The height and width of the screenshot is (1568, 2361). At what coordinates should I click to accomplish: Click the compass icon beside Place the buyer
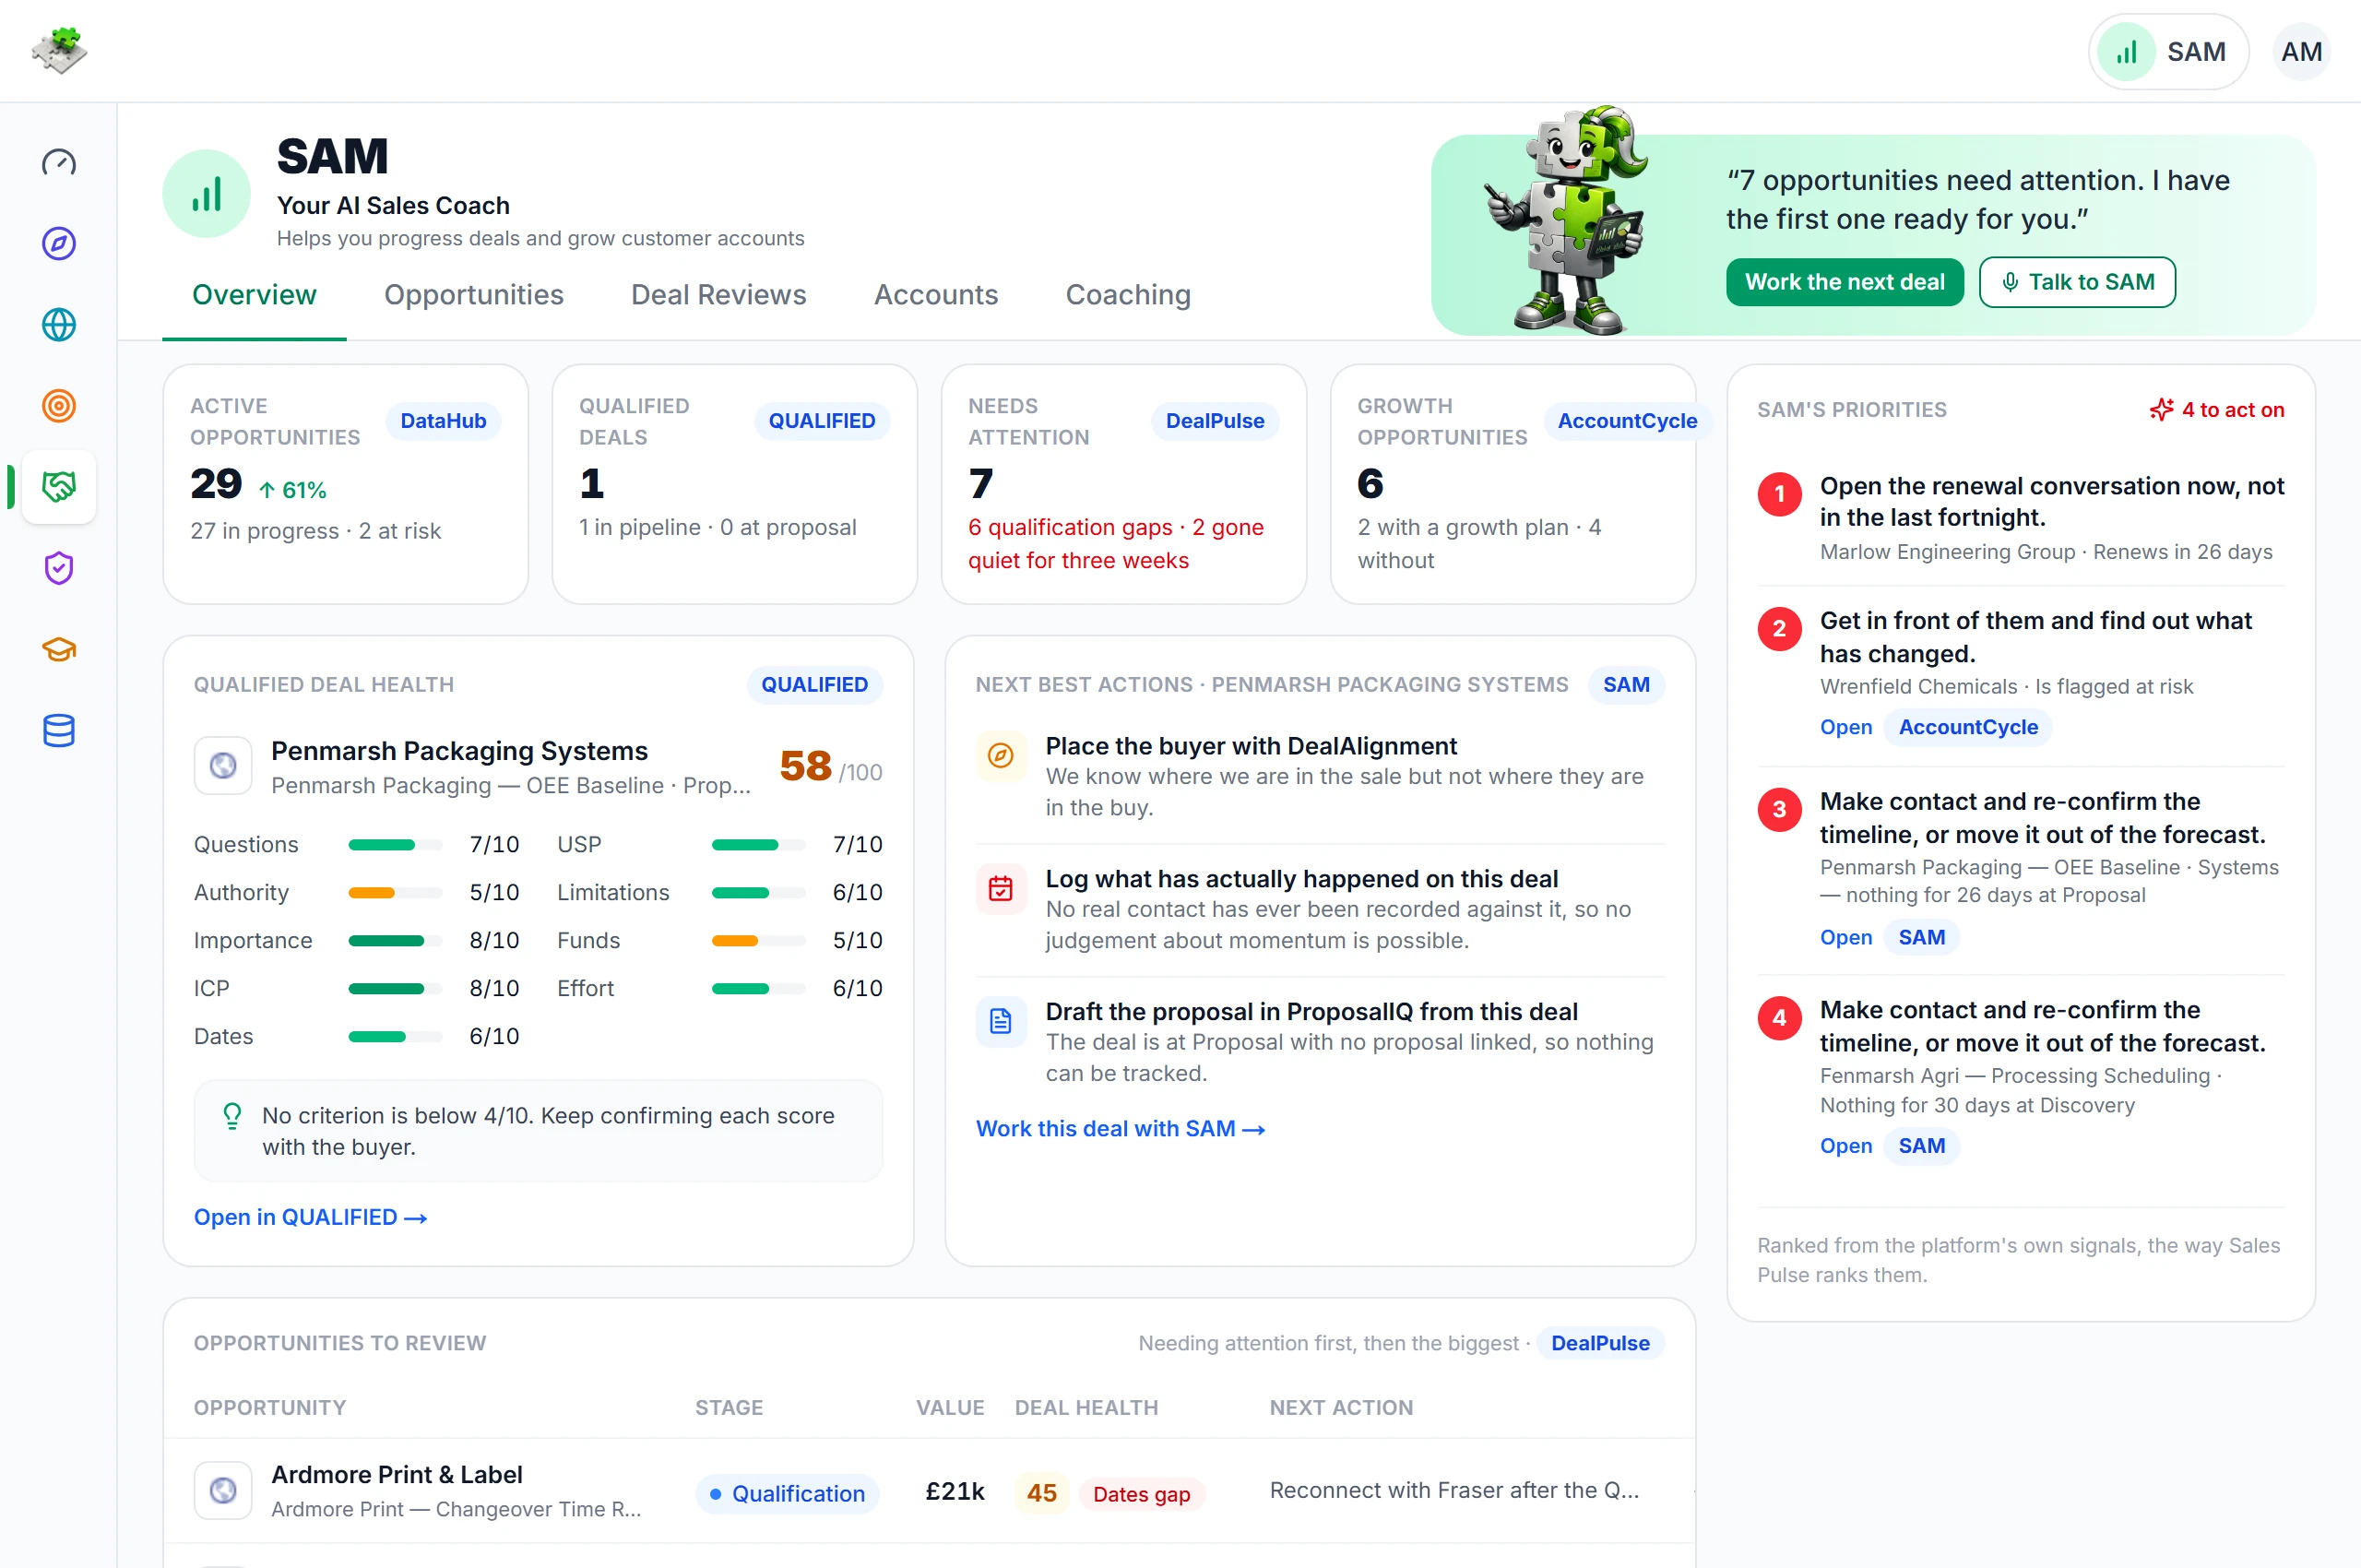click(x=1000, y=755)
